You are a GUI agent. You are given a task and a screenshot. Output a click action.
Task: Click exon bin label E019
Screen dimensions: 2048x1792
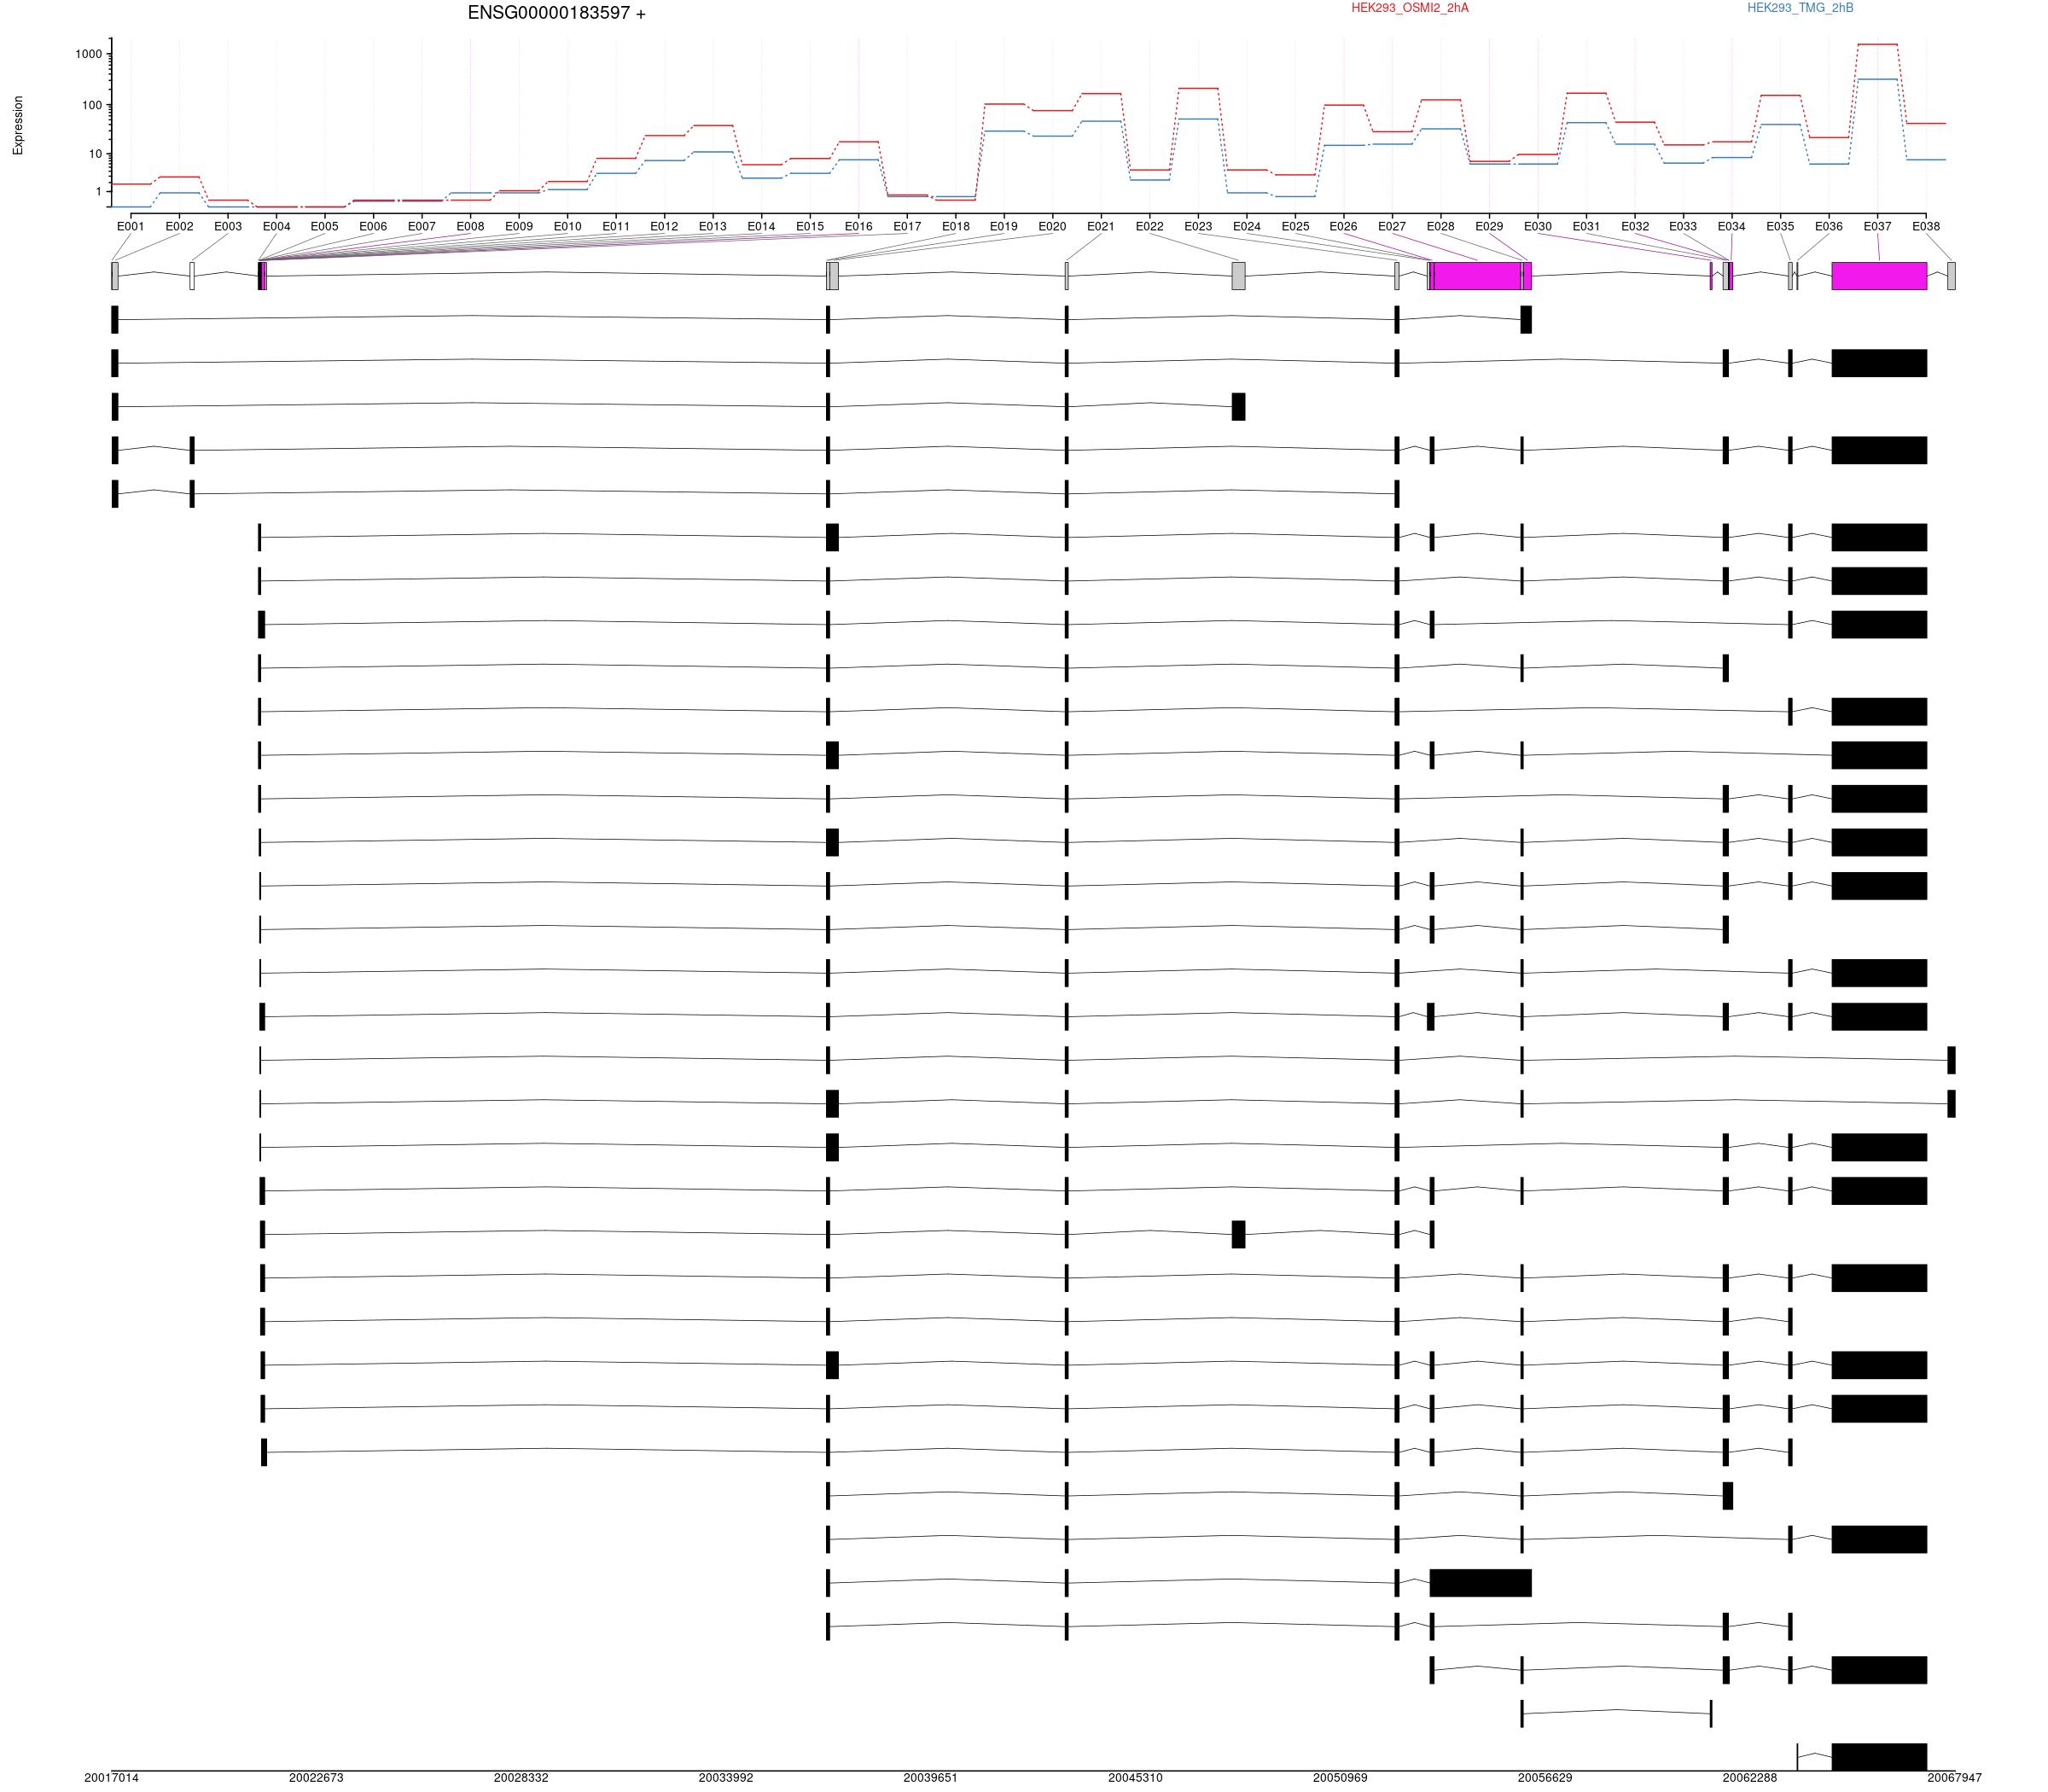tap(1004, 227)
